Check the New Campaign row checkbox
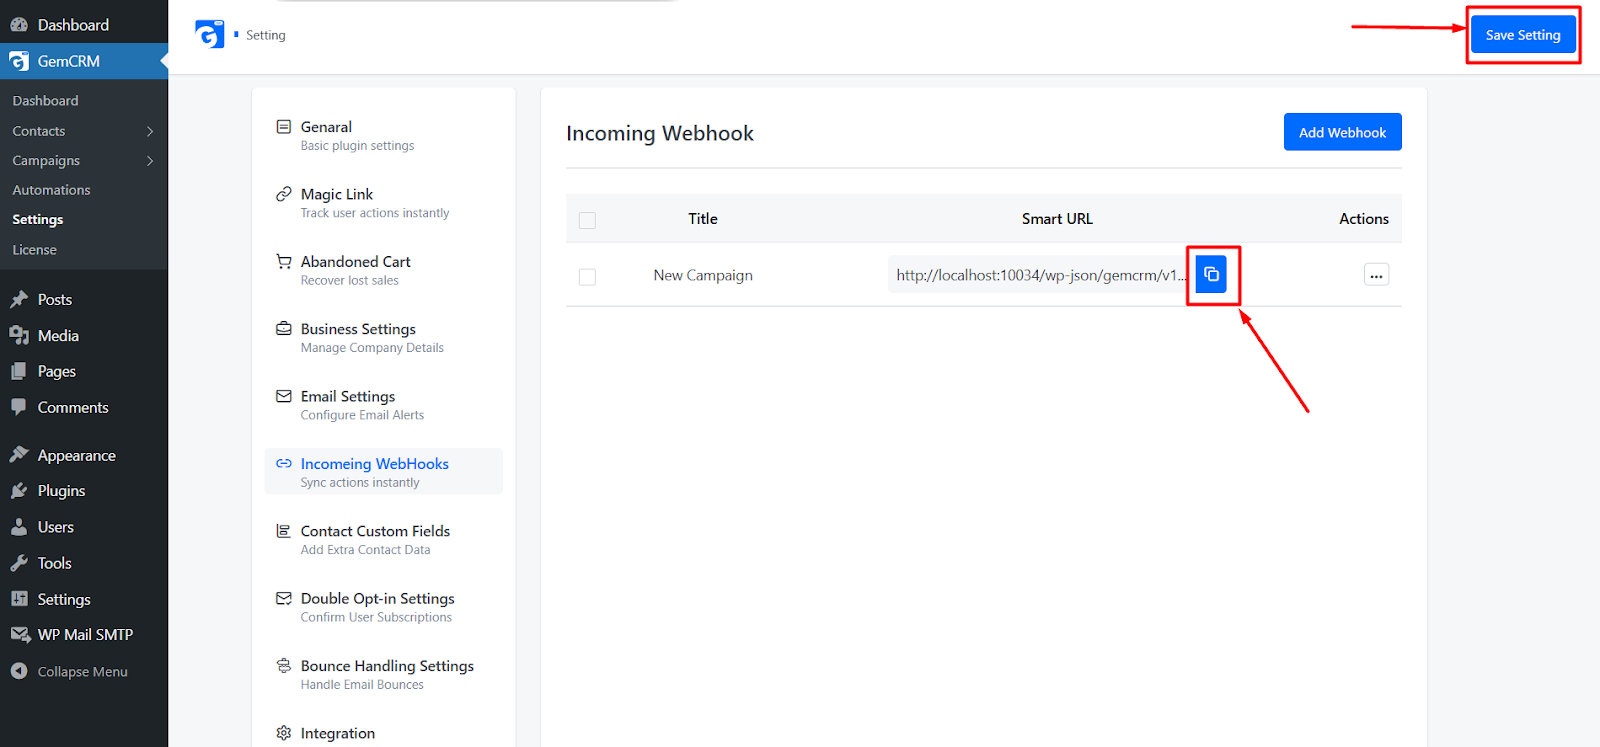 coord(587,277)
